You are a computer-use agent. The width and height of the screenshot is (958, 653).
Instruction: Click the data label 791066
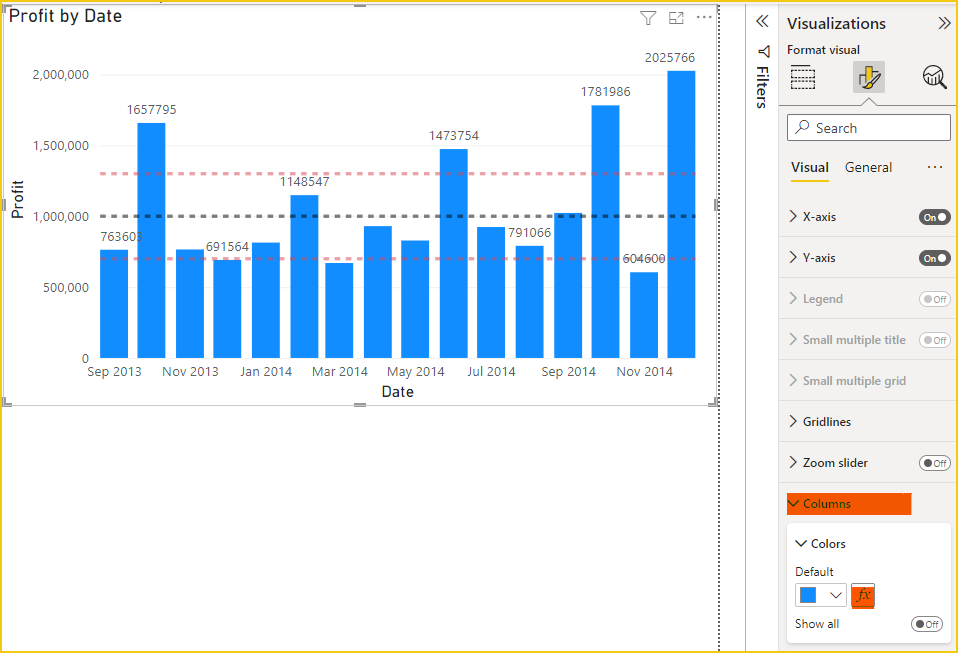pos(529,233)
